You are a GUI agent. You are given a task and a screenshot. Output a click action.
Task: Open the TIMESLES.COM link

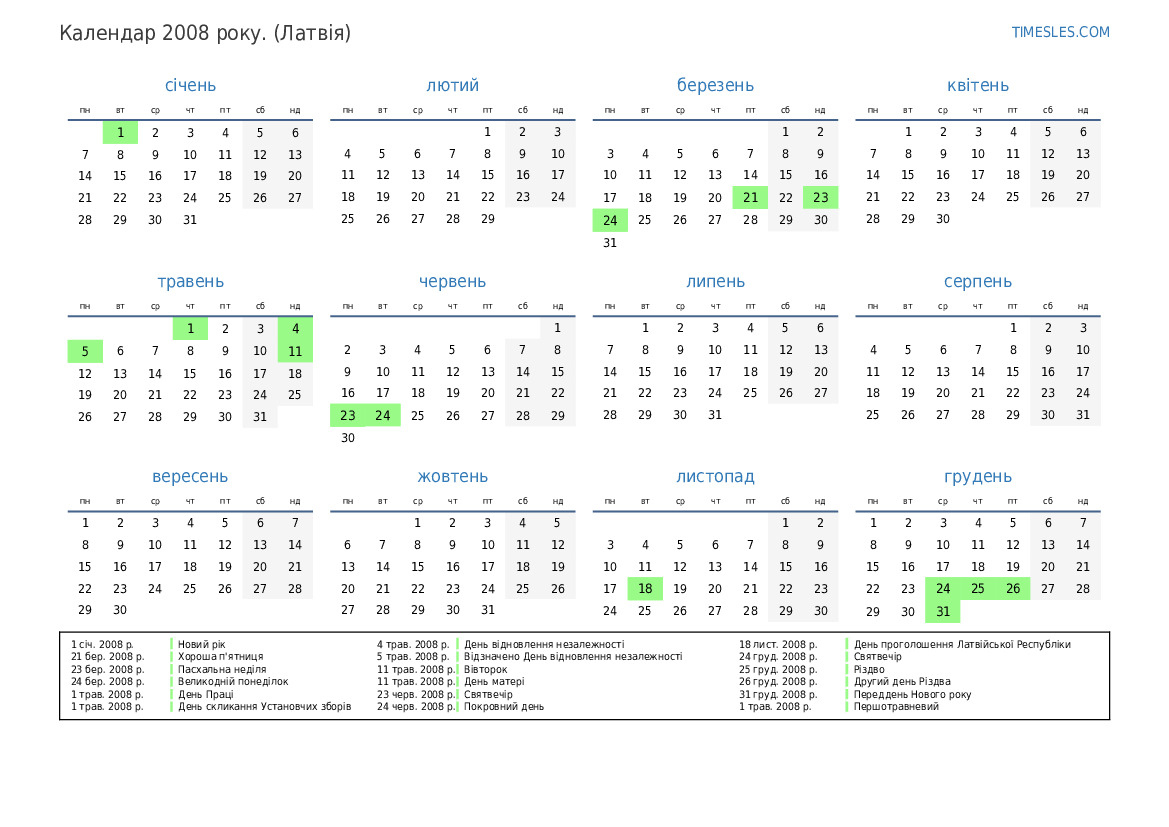pos(1060,32)
